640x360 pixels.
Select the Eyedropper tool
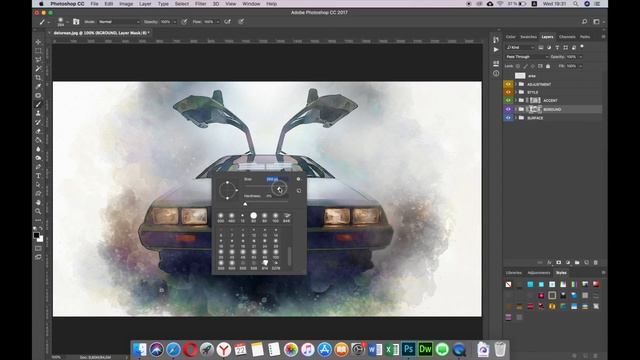[38, 87]
